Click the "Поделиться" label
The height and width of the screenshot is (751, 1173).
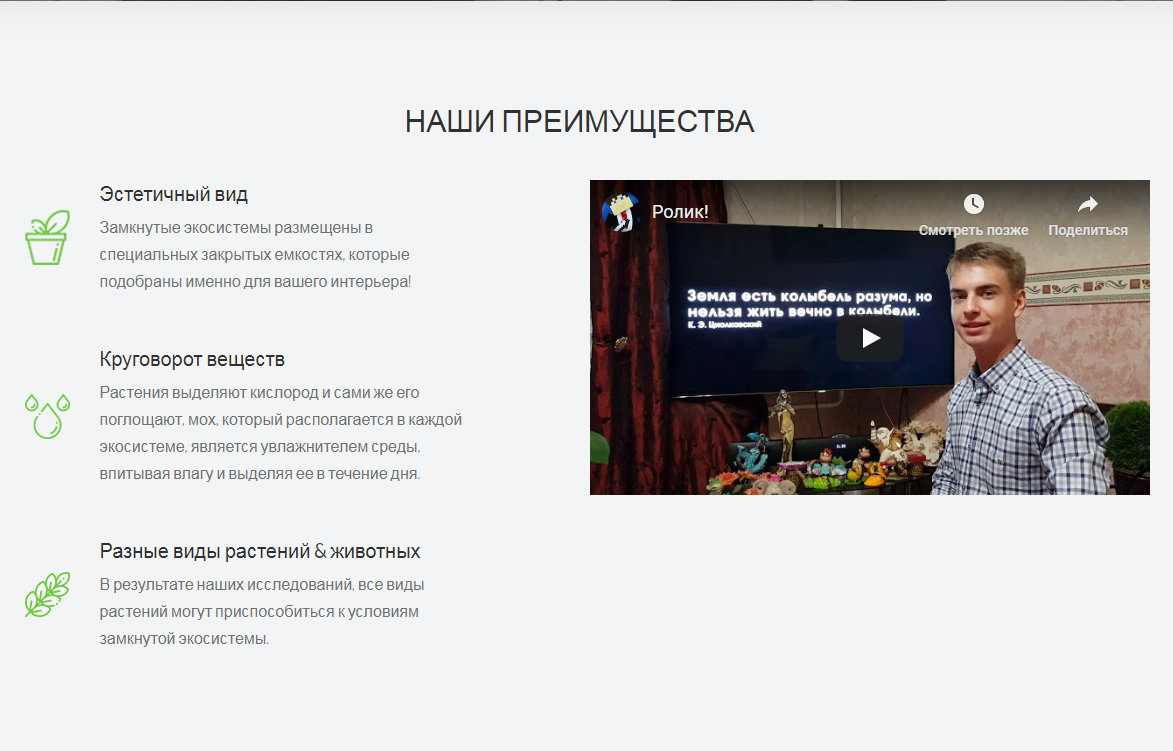[1088, 230]
